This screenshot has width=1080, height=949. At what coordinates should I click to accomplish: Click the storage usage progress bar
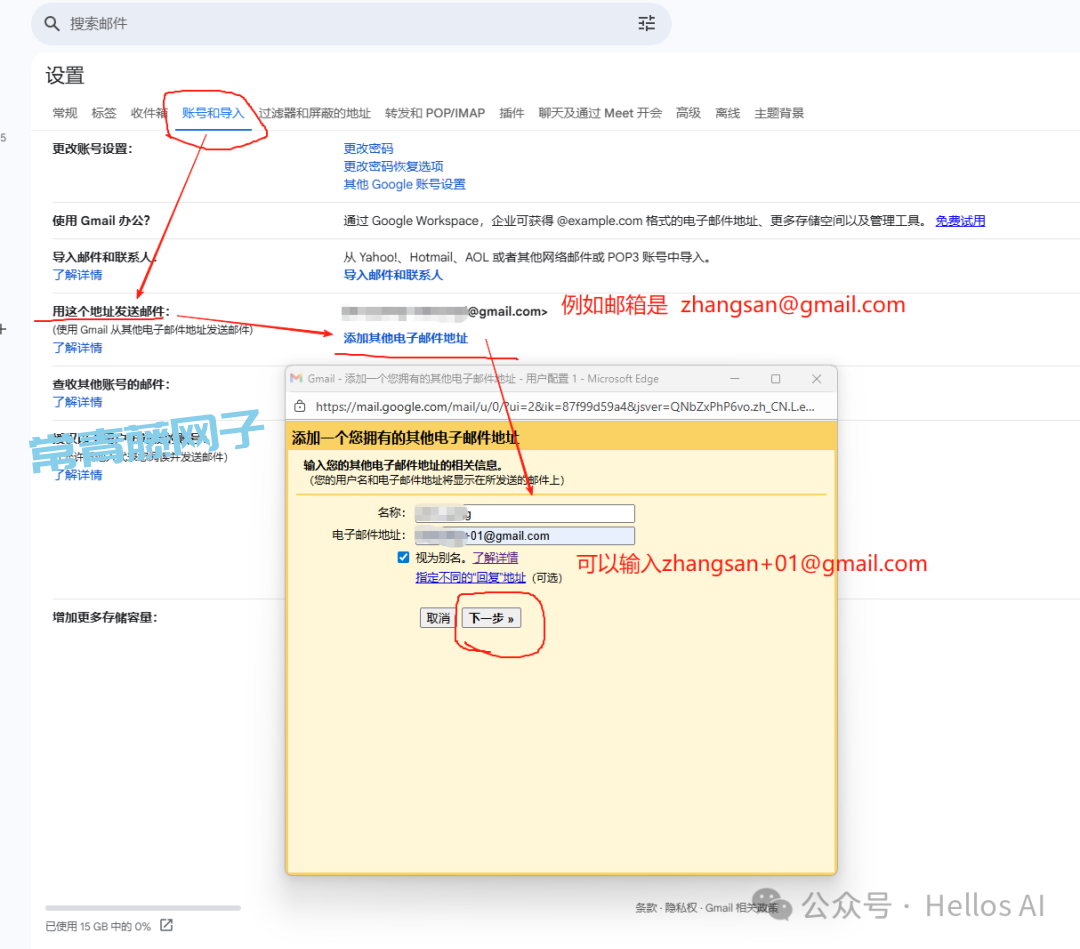(x=143, y=908)
